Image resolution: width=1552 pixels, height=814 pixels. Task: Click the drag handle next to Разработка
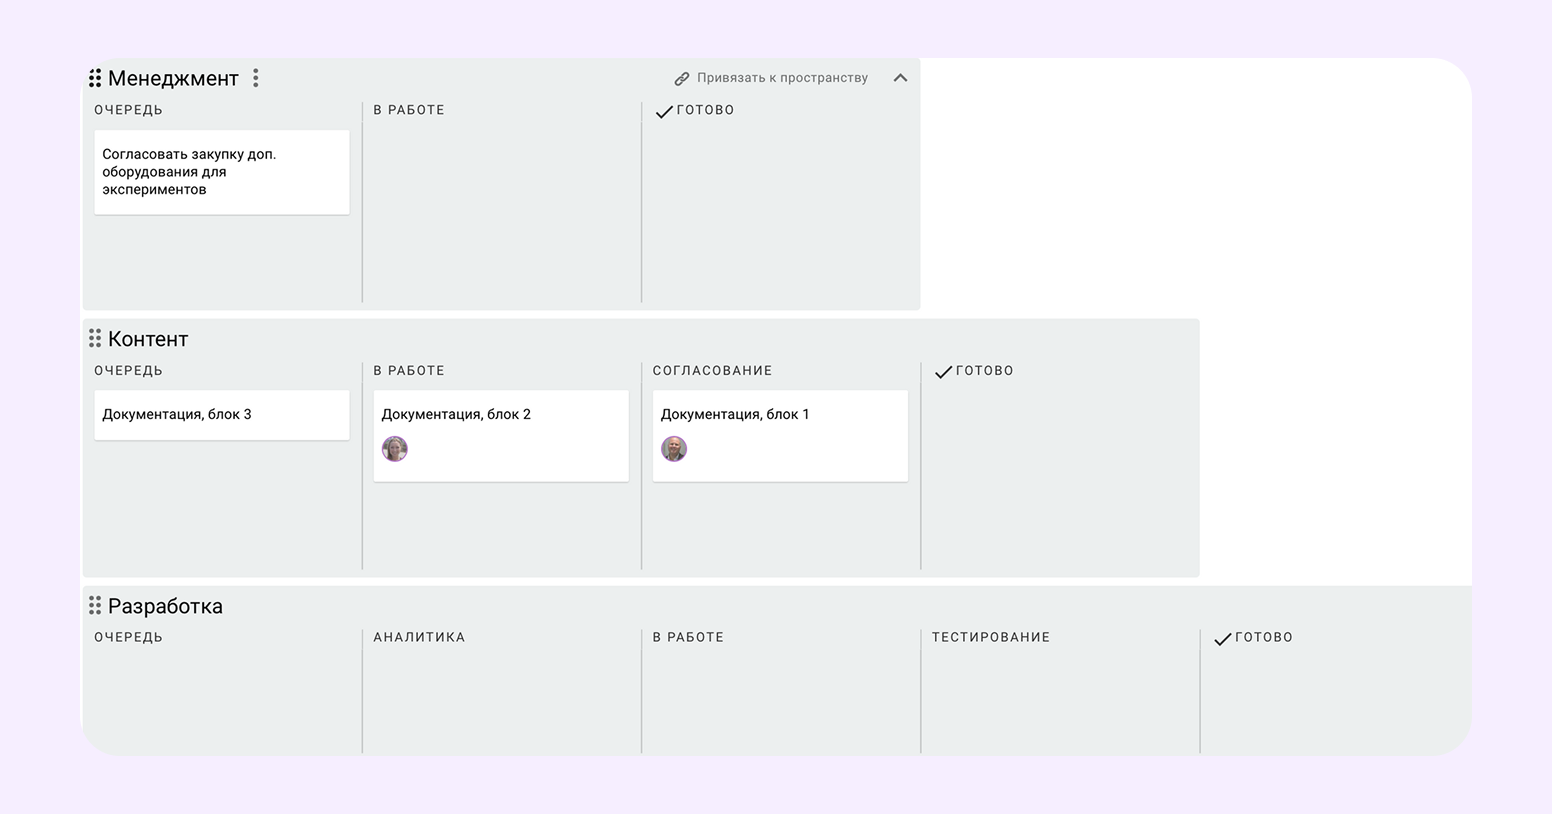[95, 606]
